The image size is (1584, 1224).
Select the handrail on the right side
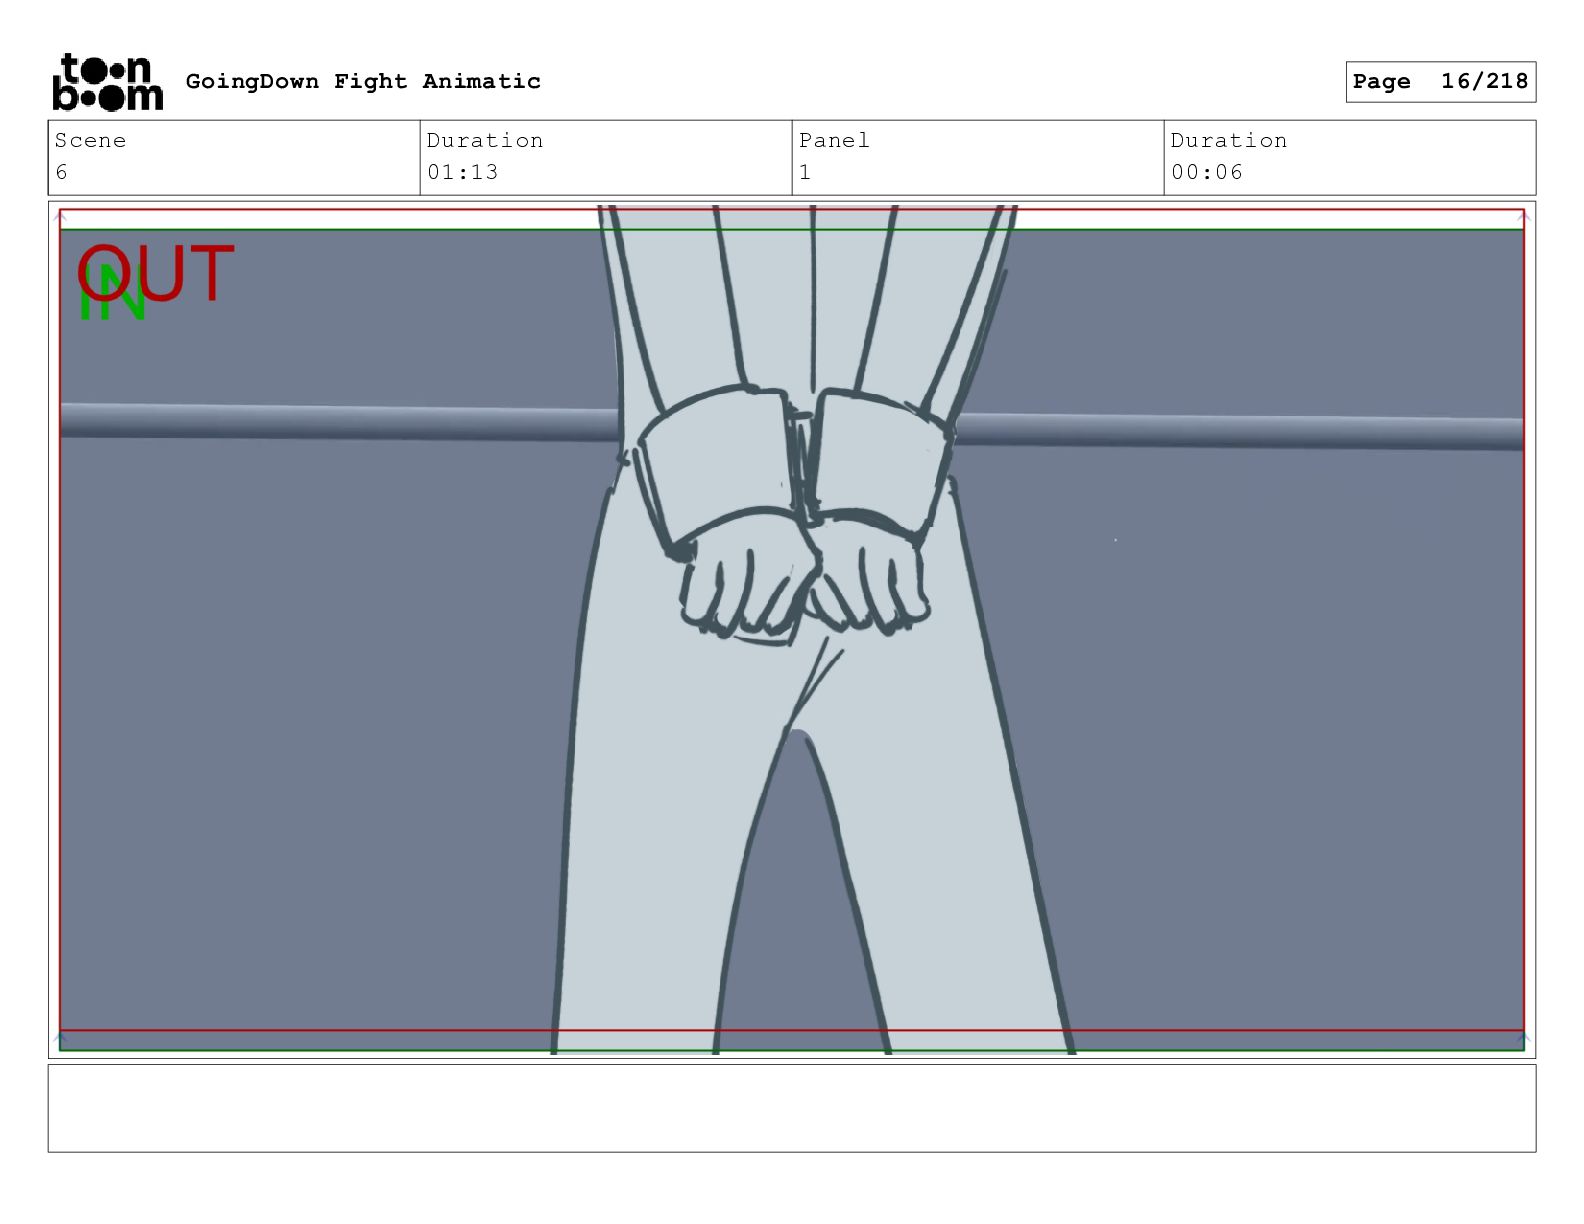click(1240, 432)
